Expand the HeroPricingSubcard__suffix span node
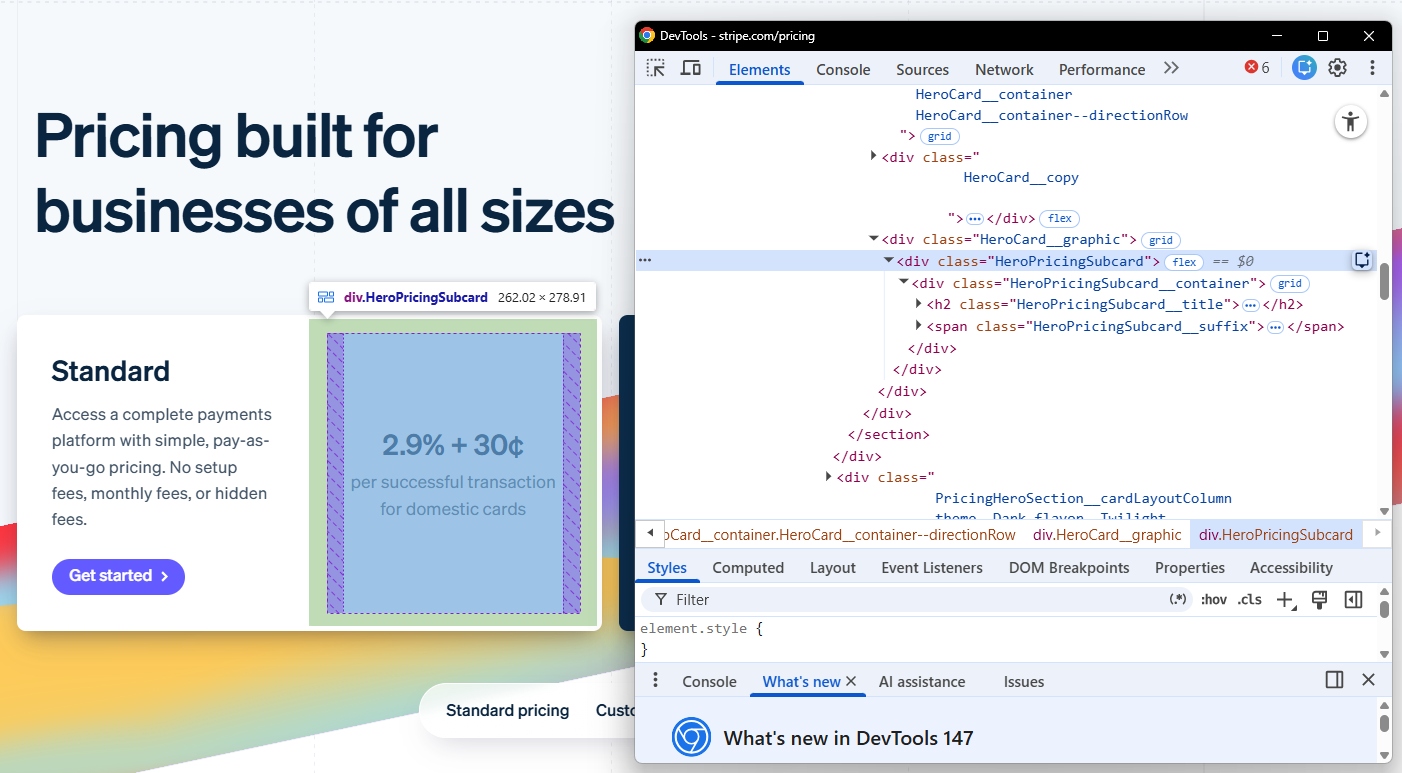 click(919, 325)
